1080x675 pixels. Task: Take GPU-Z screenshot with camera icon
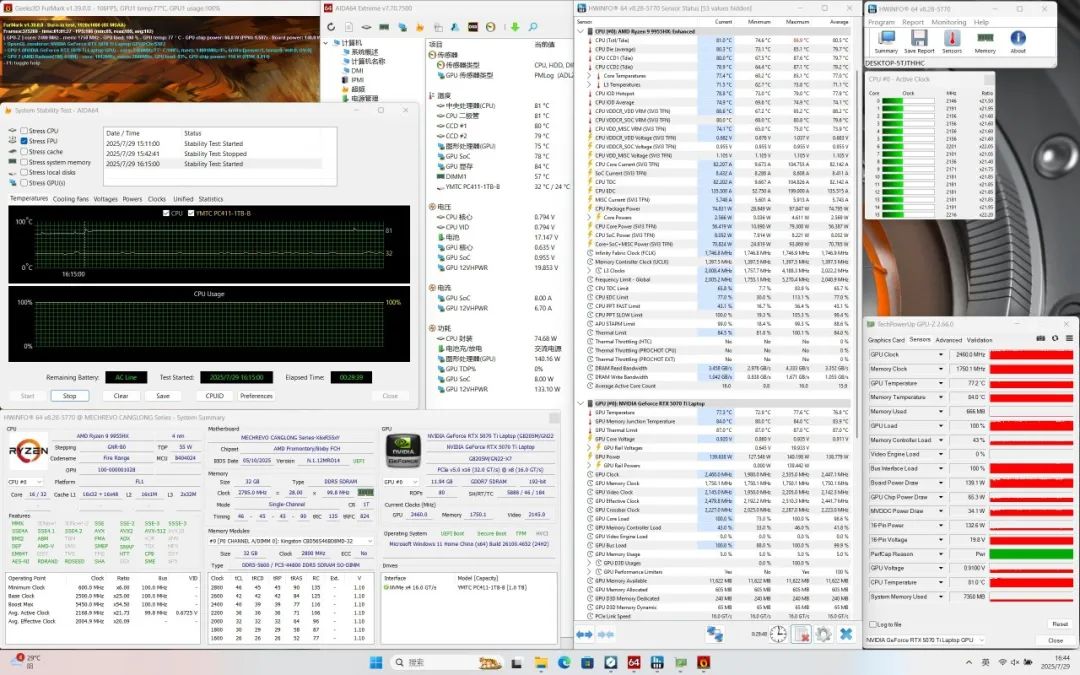coord(1041,338)
